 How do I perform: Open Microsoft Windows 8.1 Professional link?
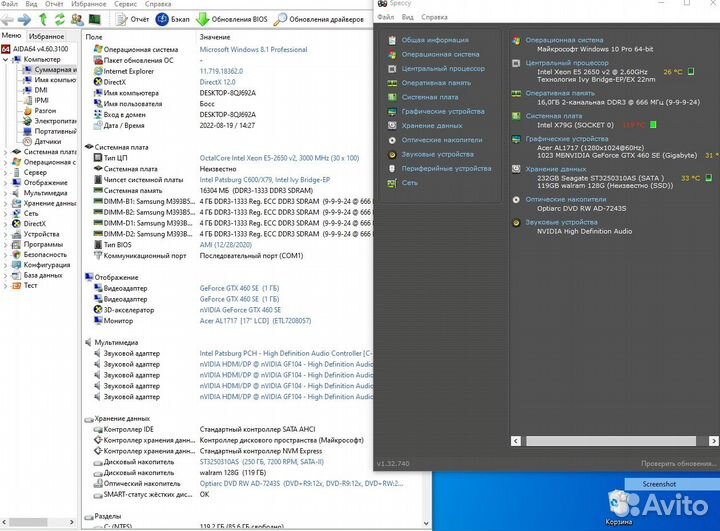[x=253, y=50]
